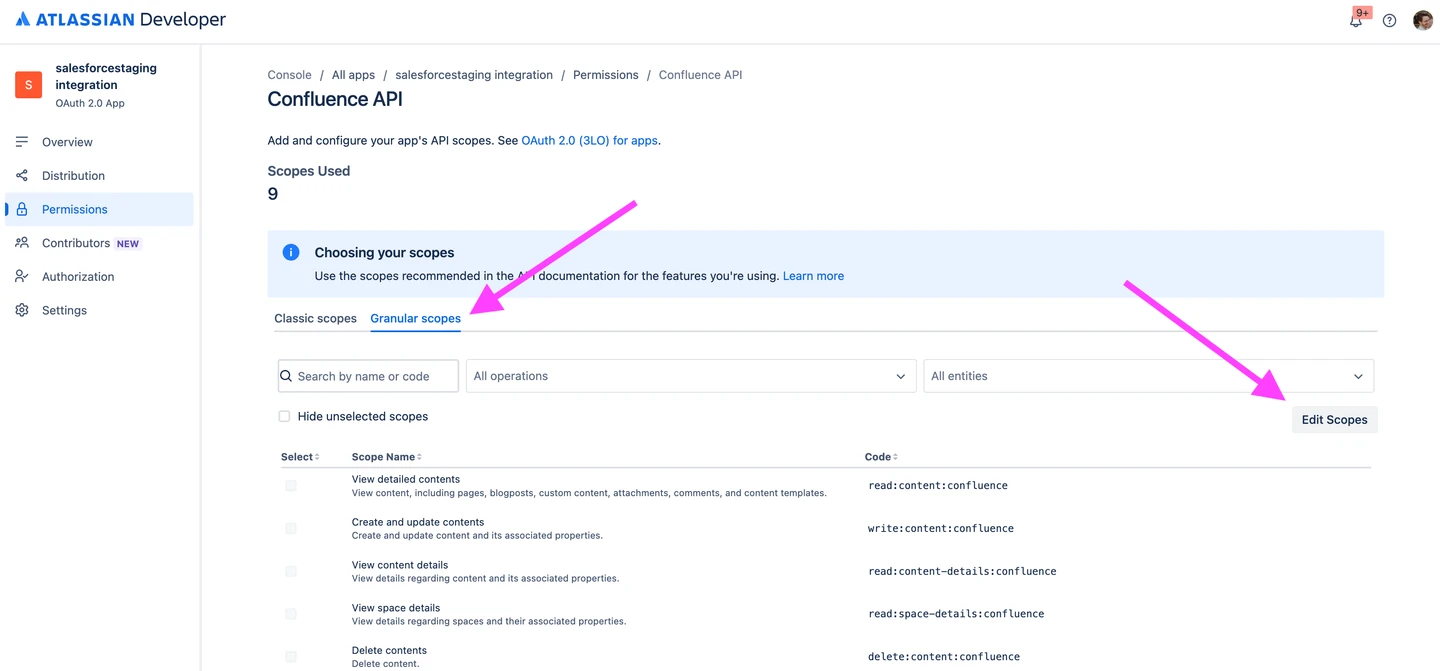The image size is (1440, 671).
Task: Open salesforcestaging integration breadcrumb
Action: click(x=474, y=75)
